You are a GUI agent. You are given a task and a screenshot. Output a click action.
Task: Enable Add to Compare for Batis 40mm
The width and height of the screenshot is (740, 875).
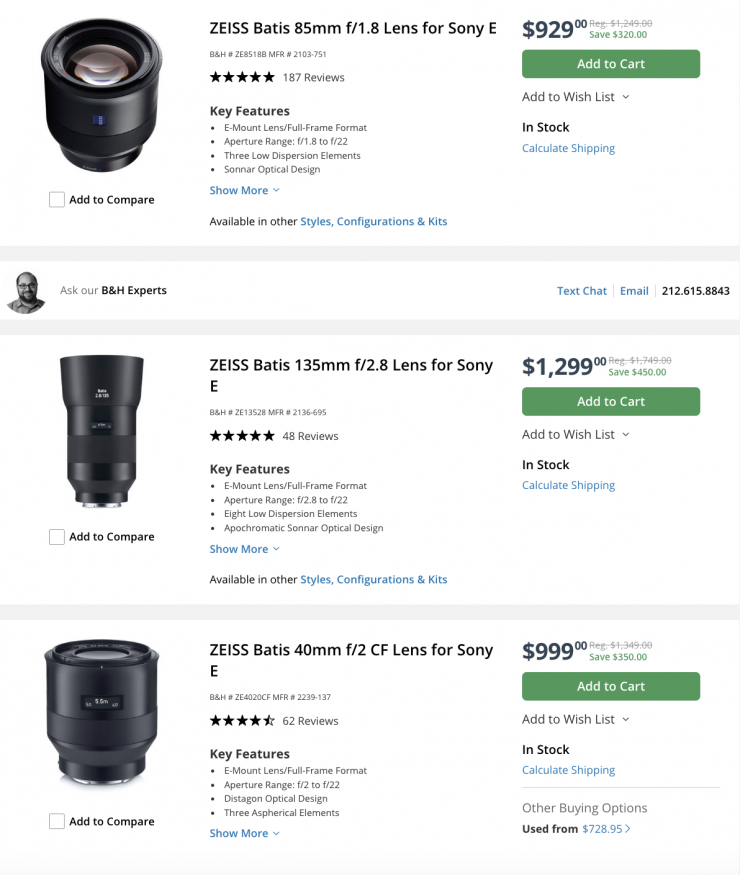coord(57,822)
